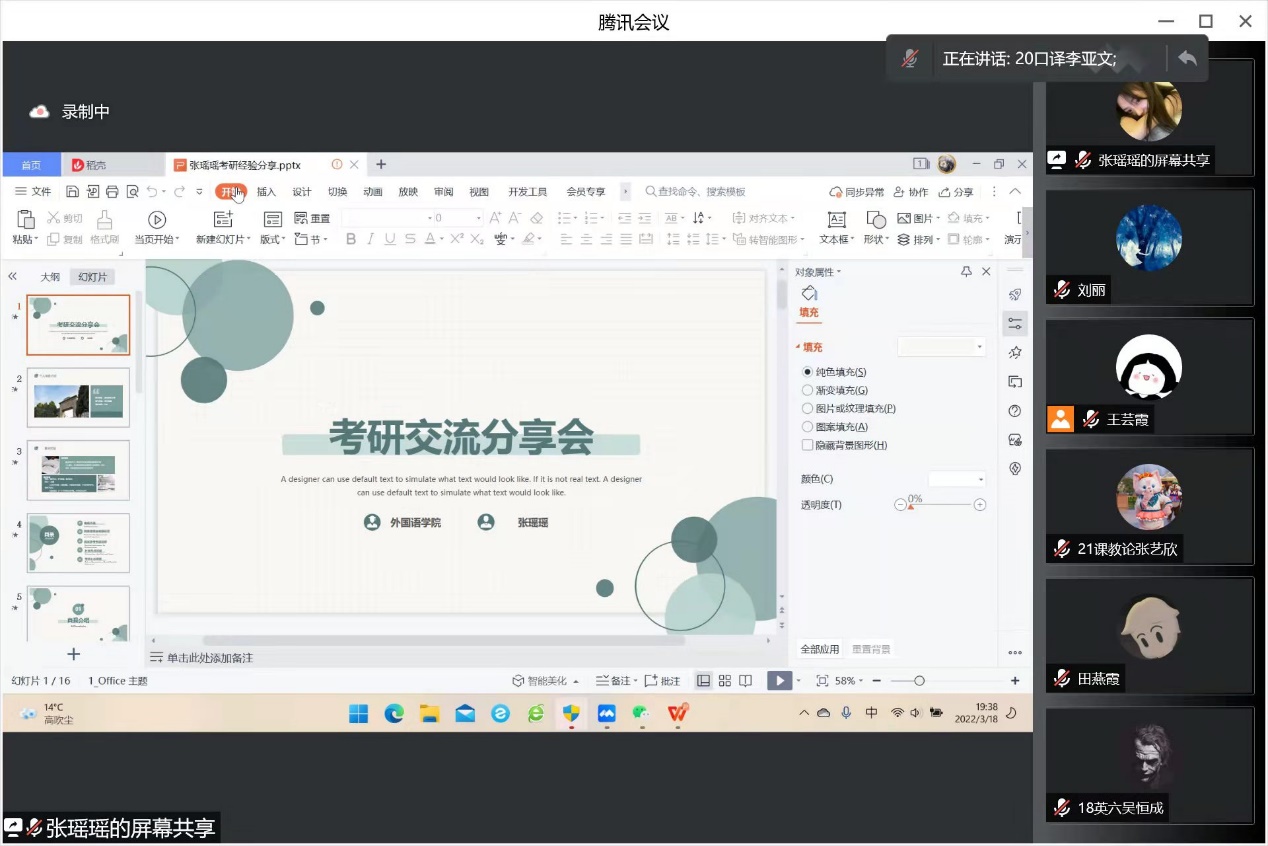The image size is (1268, 846).
Task: Start slideshow from status bar play button
Action: 778,681
